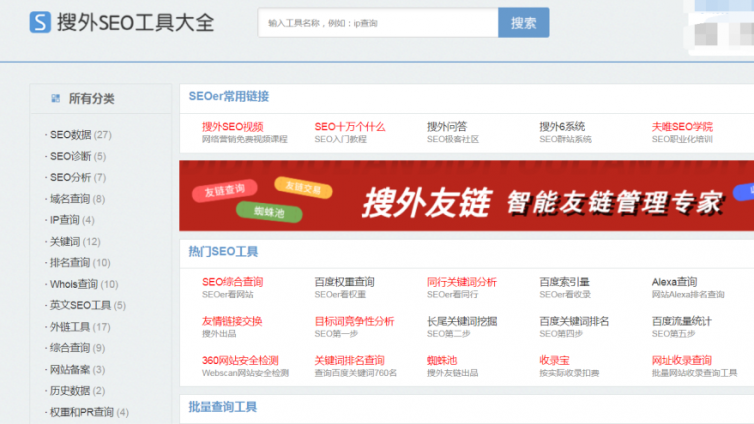Open the 友情链接交换 tool

pos(232,321)
